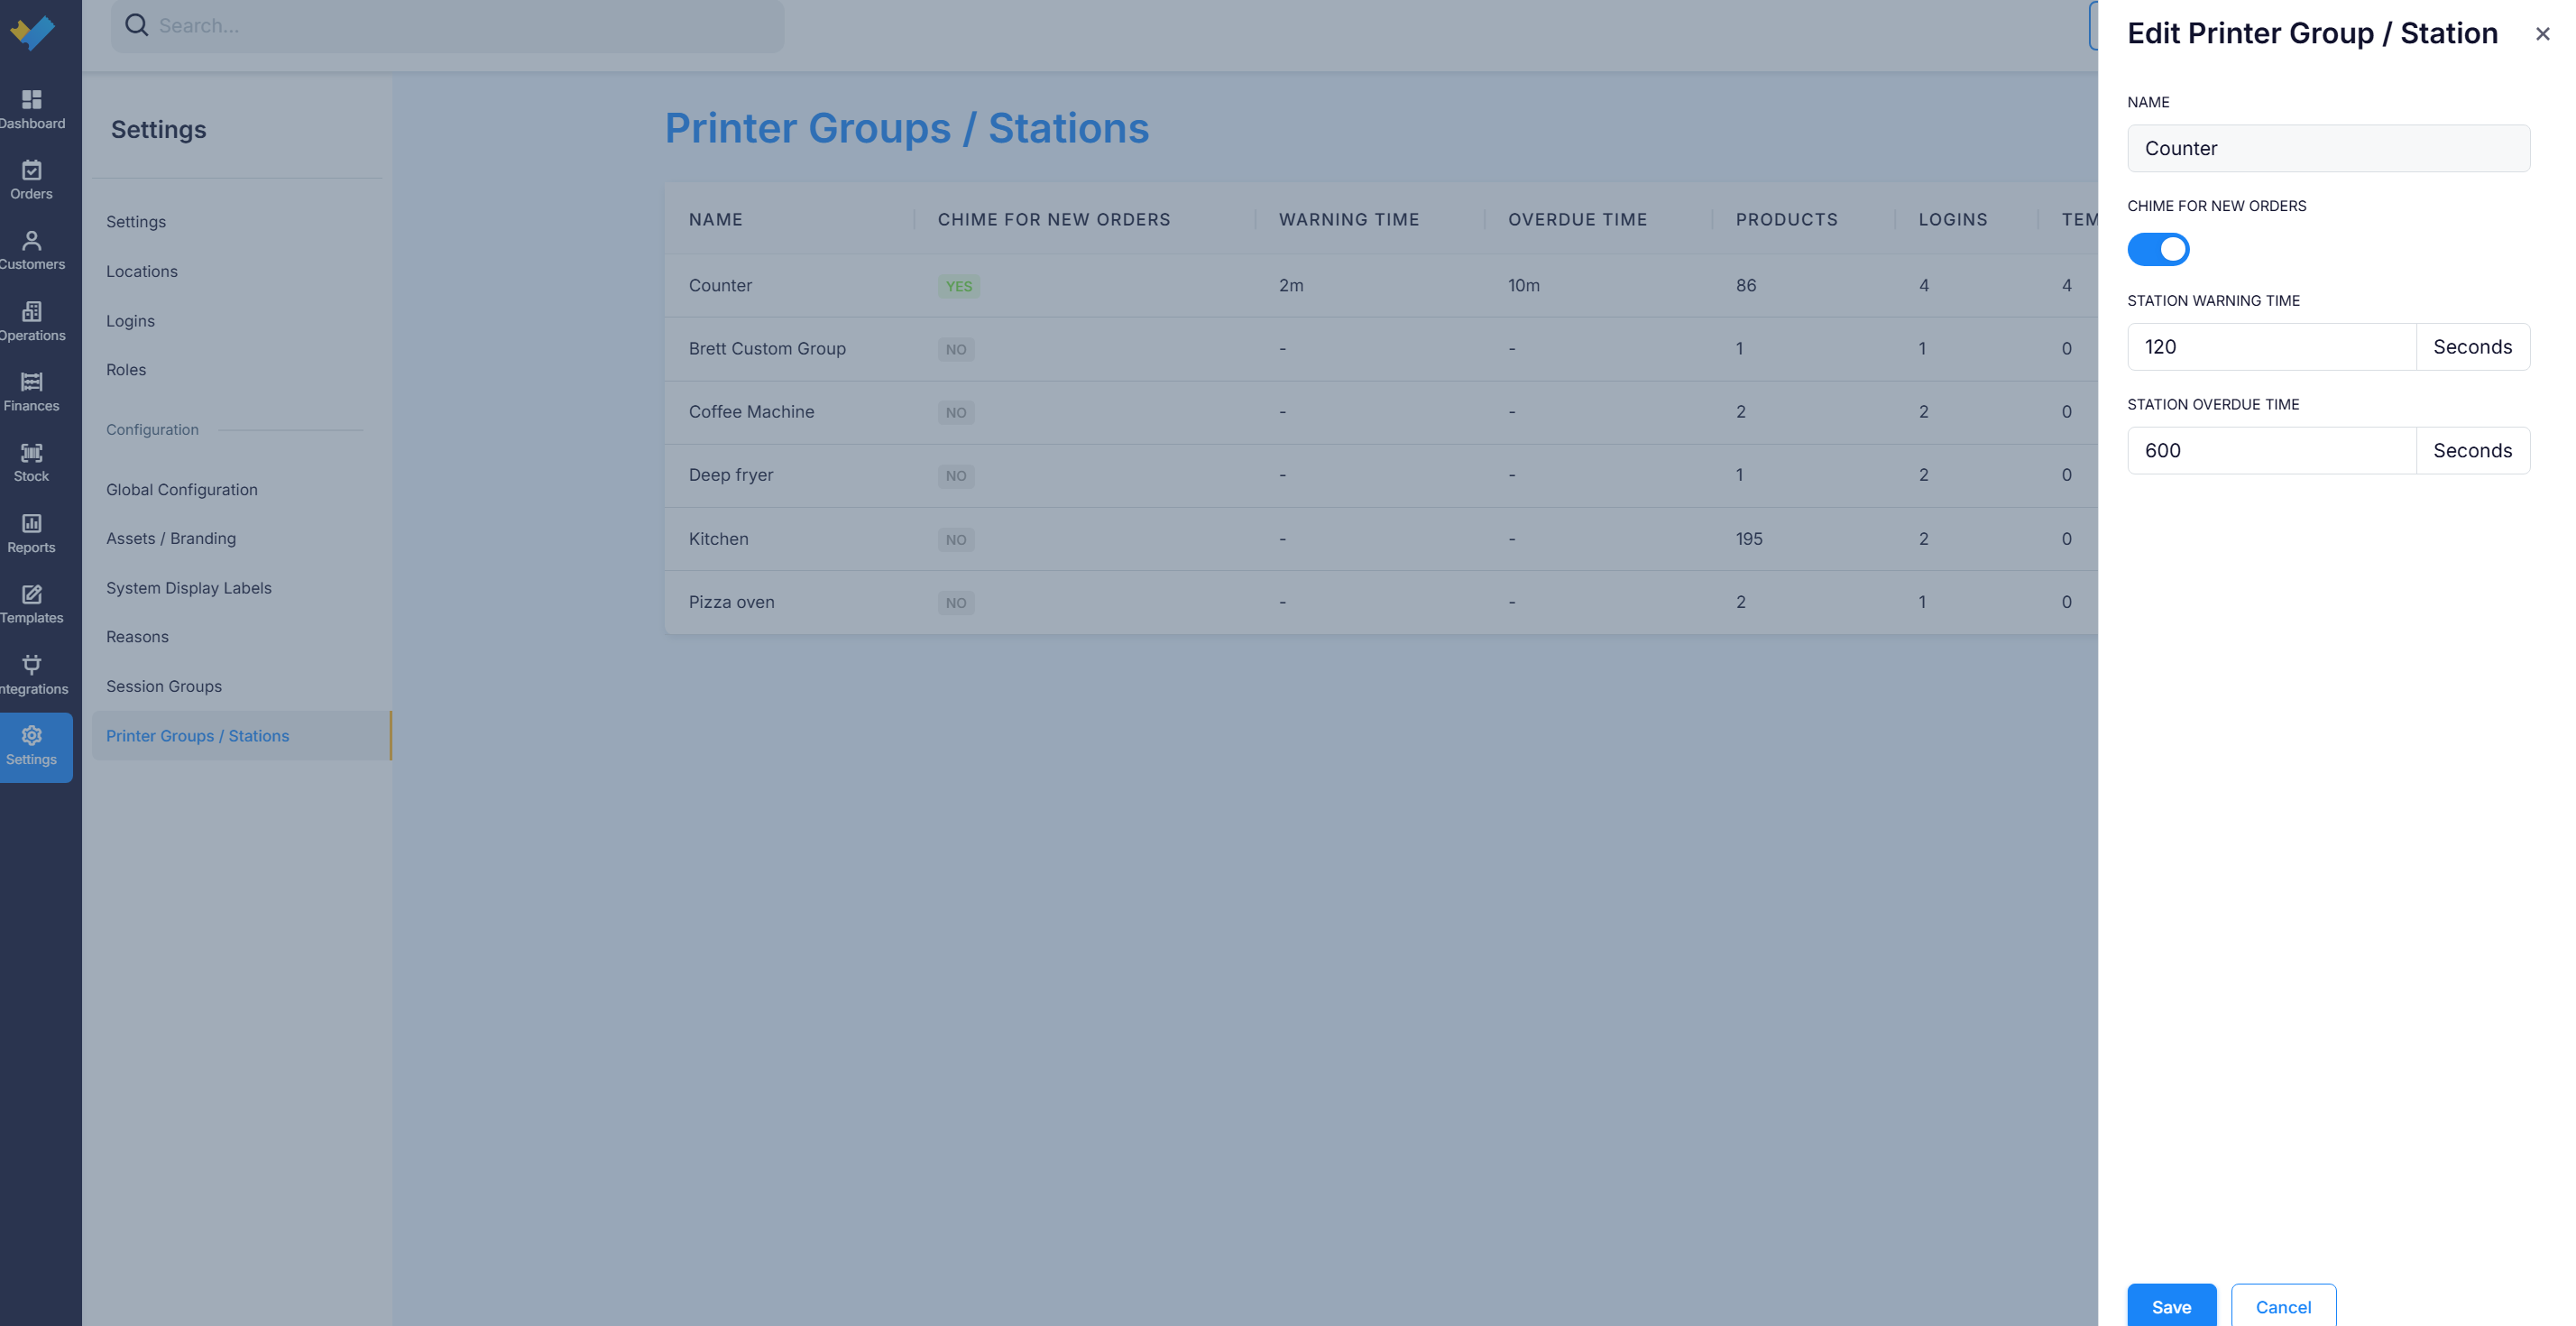
Task: Open the Stock sidebar icon
Action: tap(32, 463)
